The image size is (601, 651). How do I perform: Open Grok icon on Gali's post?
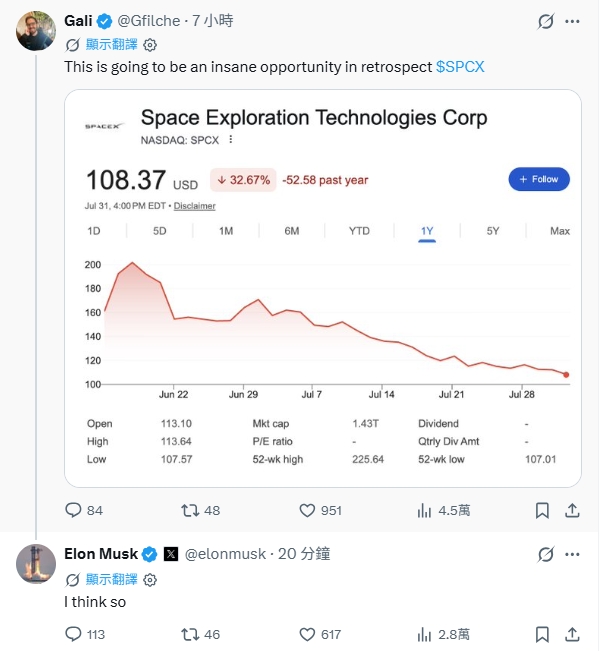point(545,21)
